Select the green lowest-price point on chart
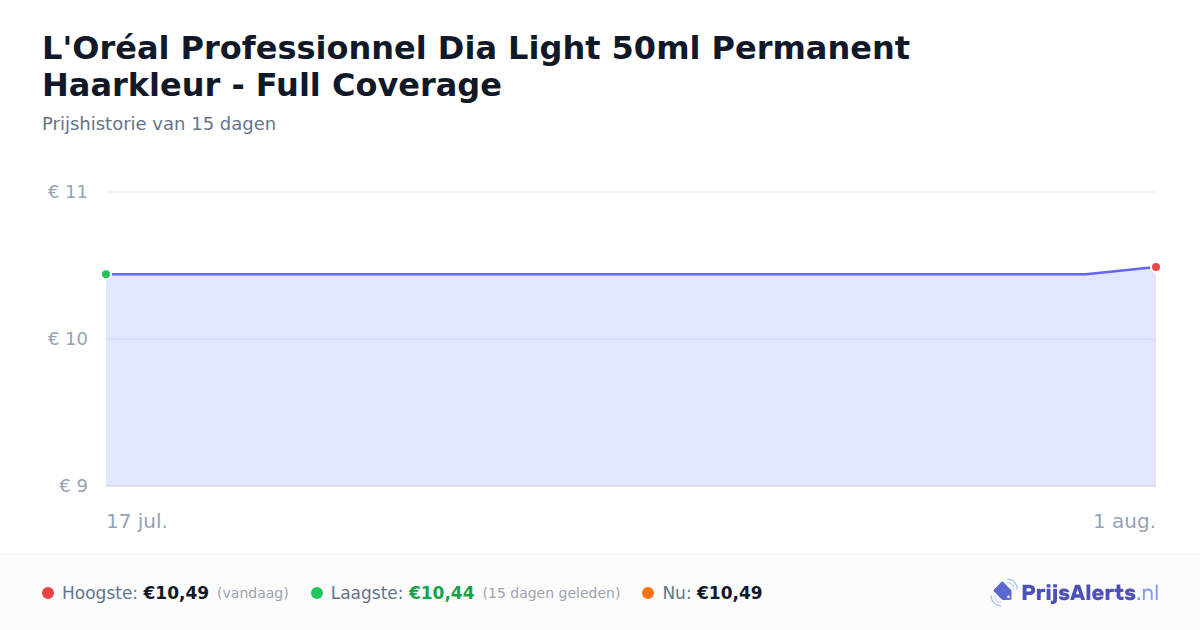The width and height of the screenshot is (1200, 630). (x=106, y=274)
